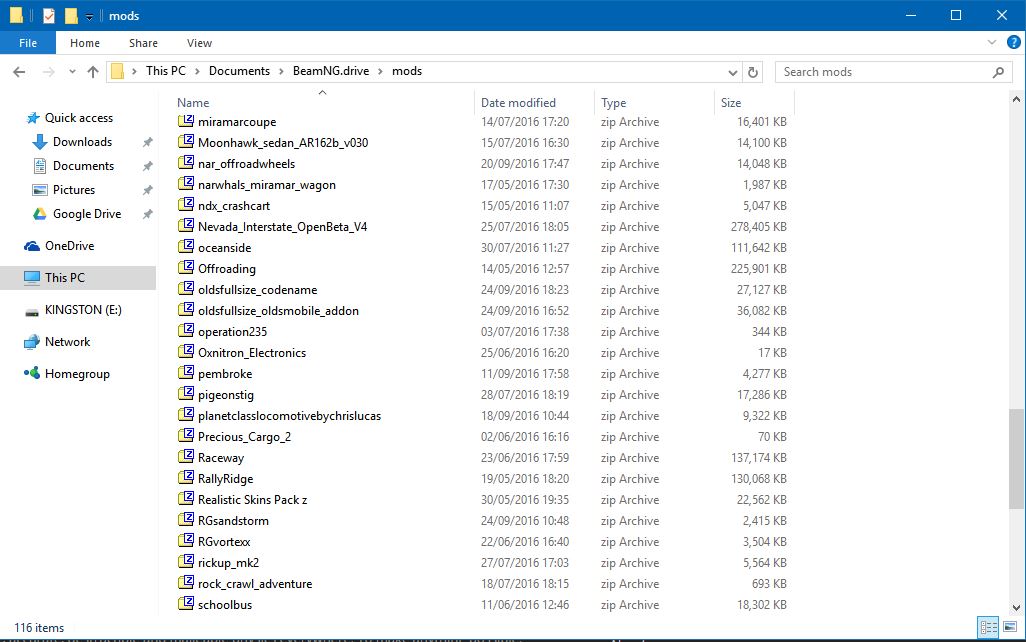Select the Raceway zip icon

(186, 456)
